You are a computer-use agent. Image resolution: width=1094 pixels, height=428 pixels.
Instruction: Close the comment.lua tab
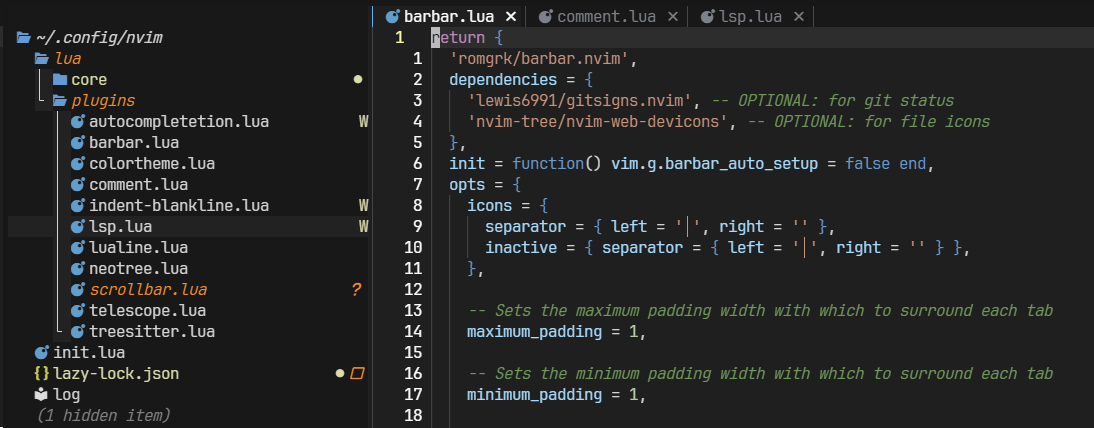pyautogui.click(x=672, y=16)
